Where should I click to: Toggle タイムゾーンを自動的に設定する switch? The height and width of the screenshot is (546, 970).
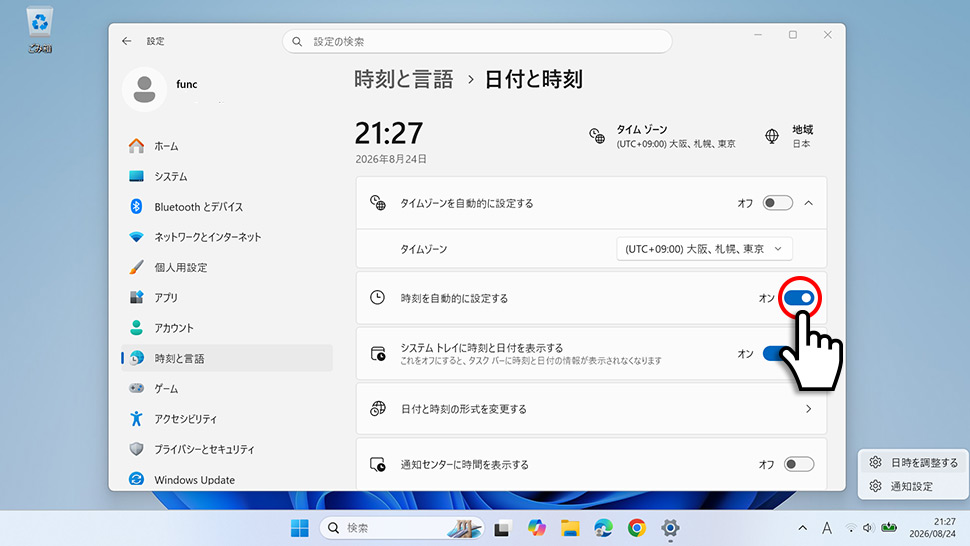778,203
